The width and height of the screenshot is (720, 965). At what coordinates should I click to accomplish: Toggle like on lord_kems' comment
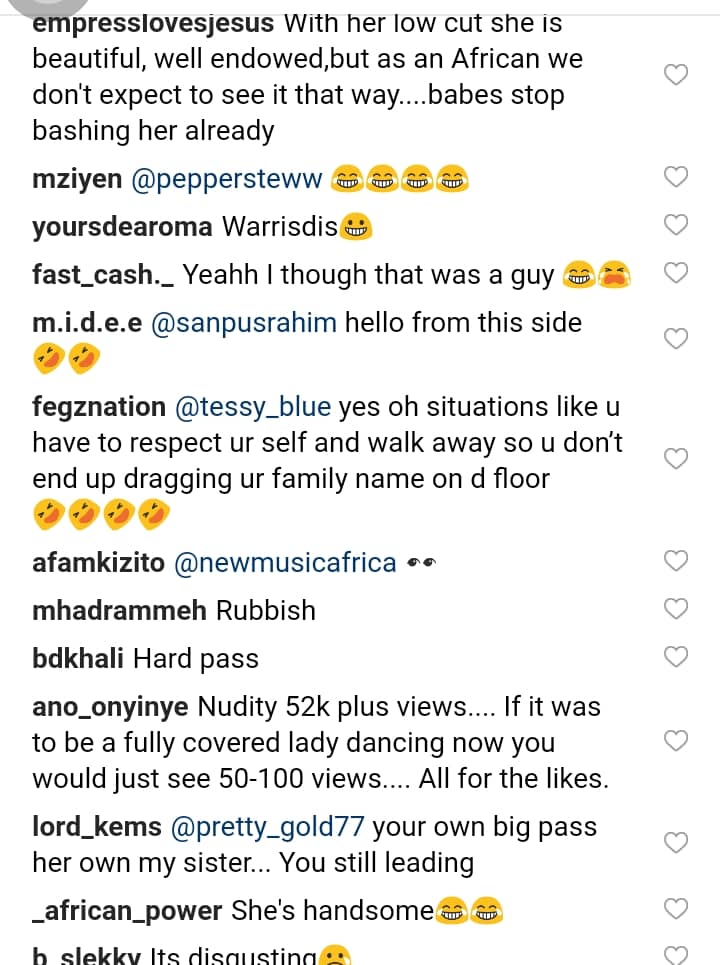tap(677, 843)
